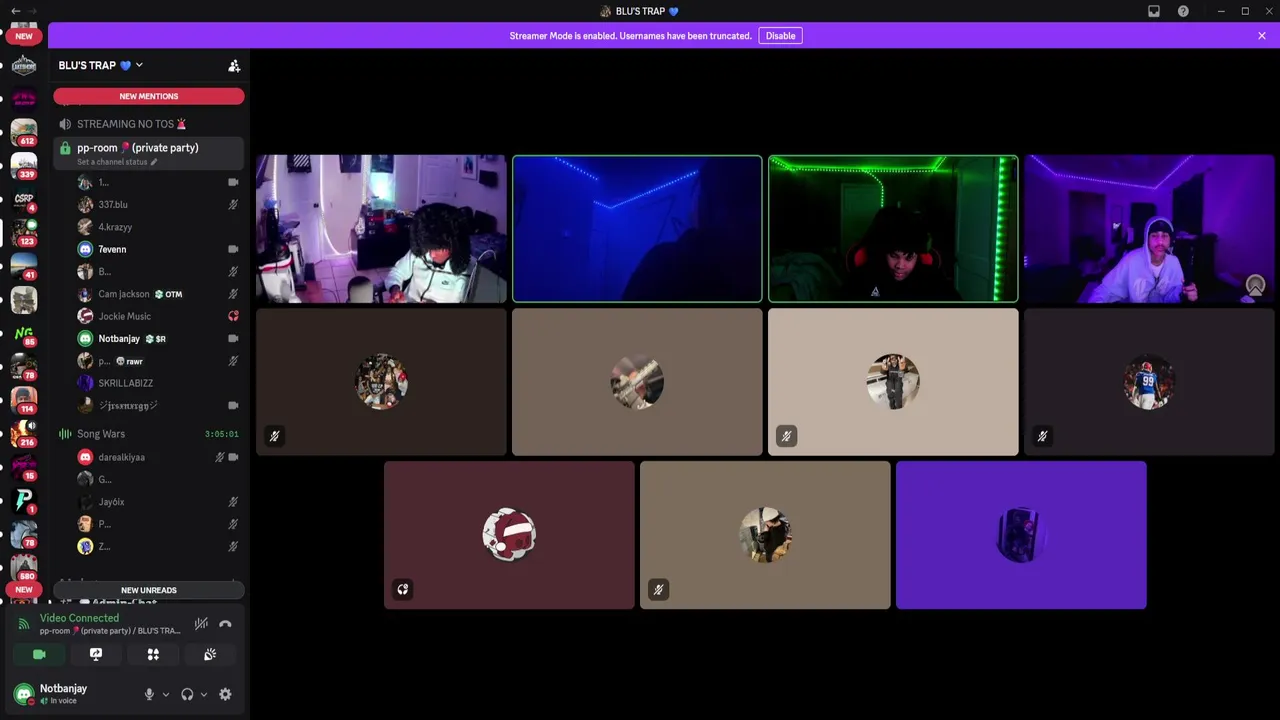This screenshot has width=1280, height=720.
Task: Open the server with the 41 badge
Action: [24, 266]
